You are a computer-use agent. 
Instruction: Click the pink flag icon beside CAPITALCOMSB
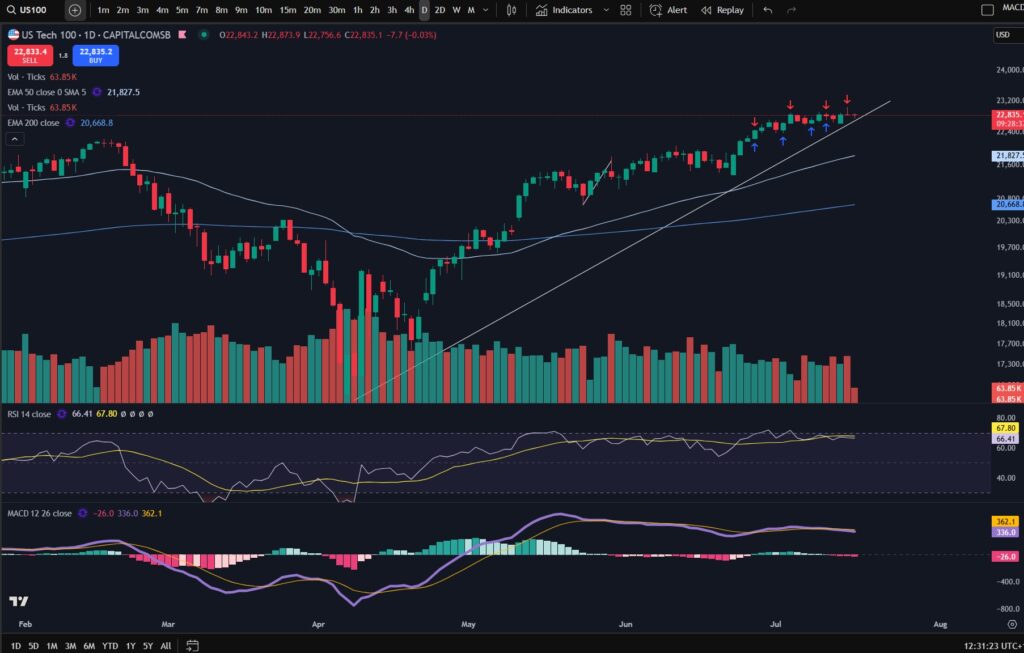click(182, 35)
